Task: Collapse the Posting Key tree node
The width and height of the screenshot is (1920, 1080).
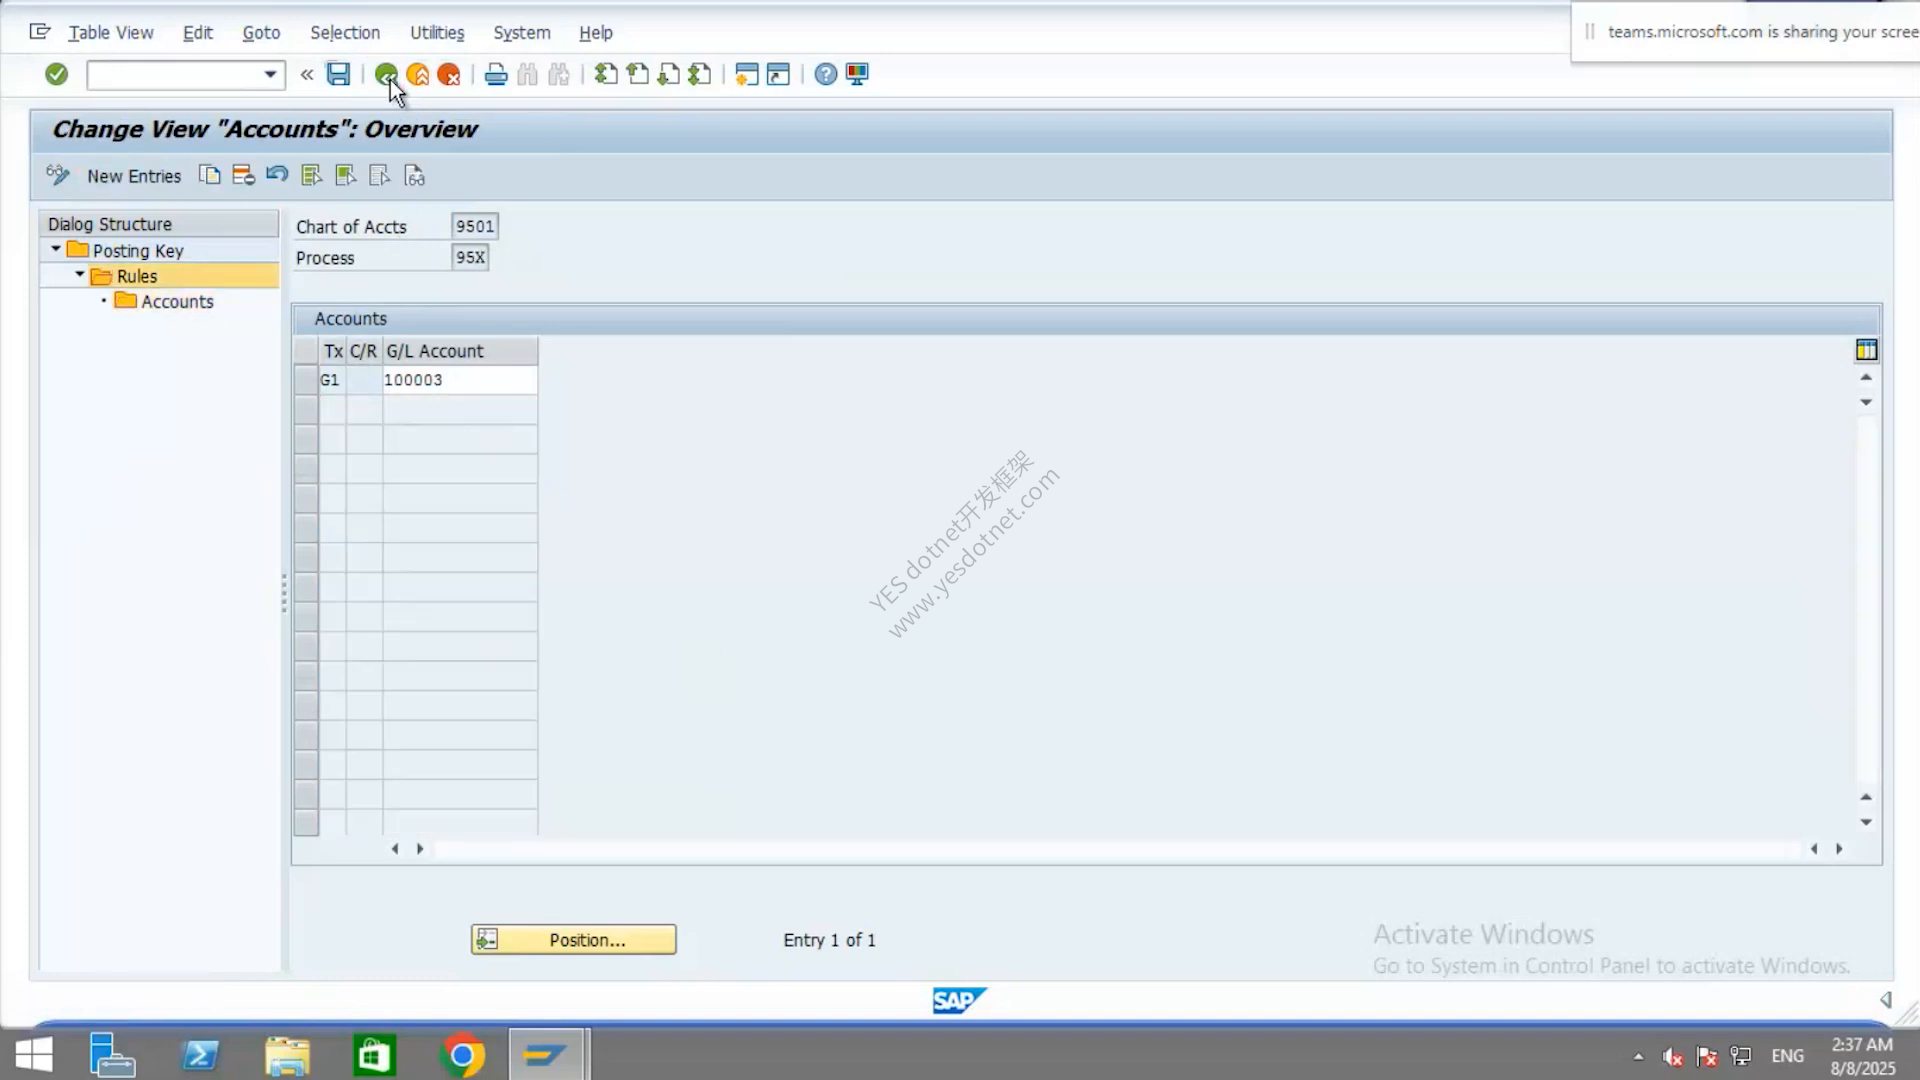Action: [56, 249]
